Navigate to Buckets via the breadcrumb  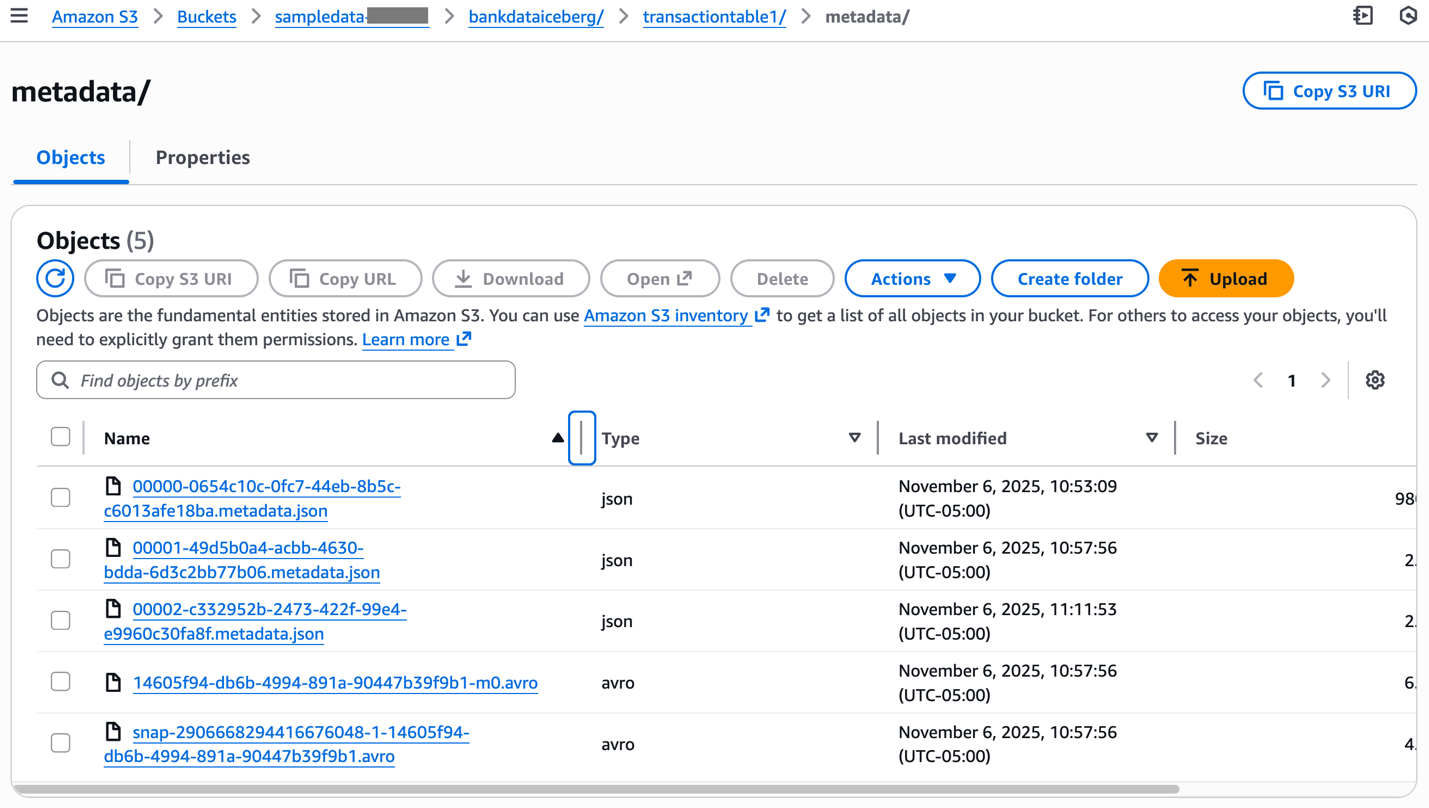(206, 16)
